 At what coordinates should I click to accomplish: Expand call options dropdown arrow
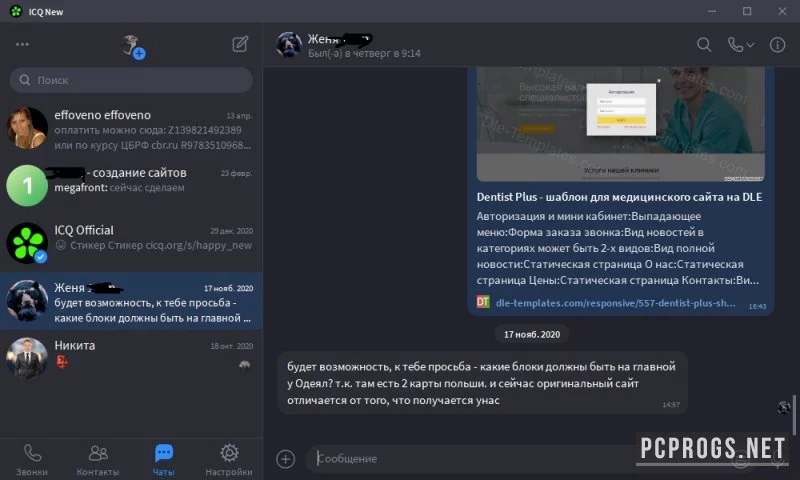751,45
